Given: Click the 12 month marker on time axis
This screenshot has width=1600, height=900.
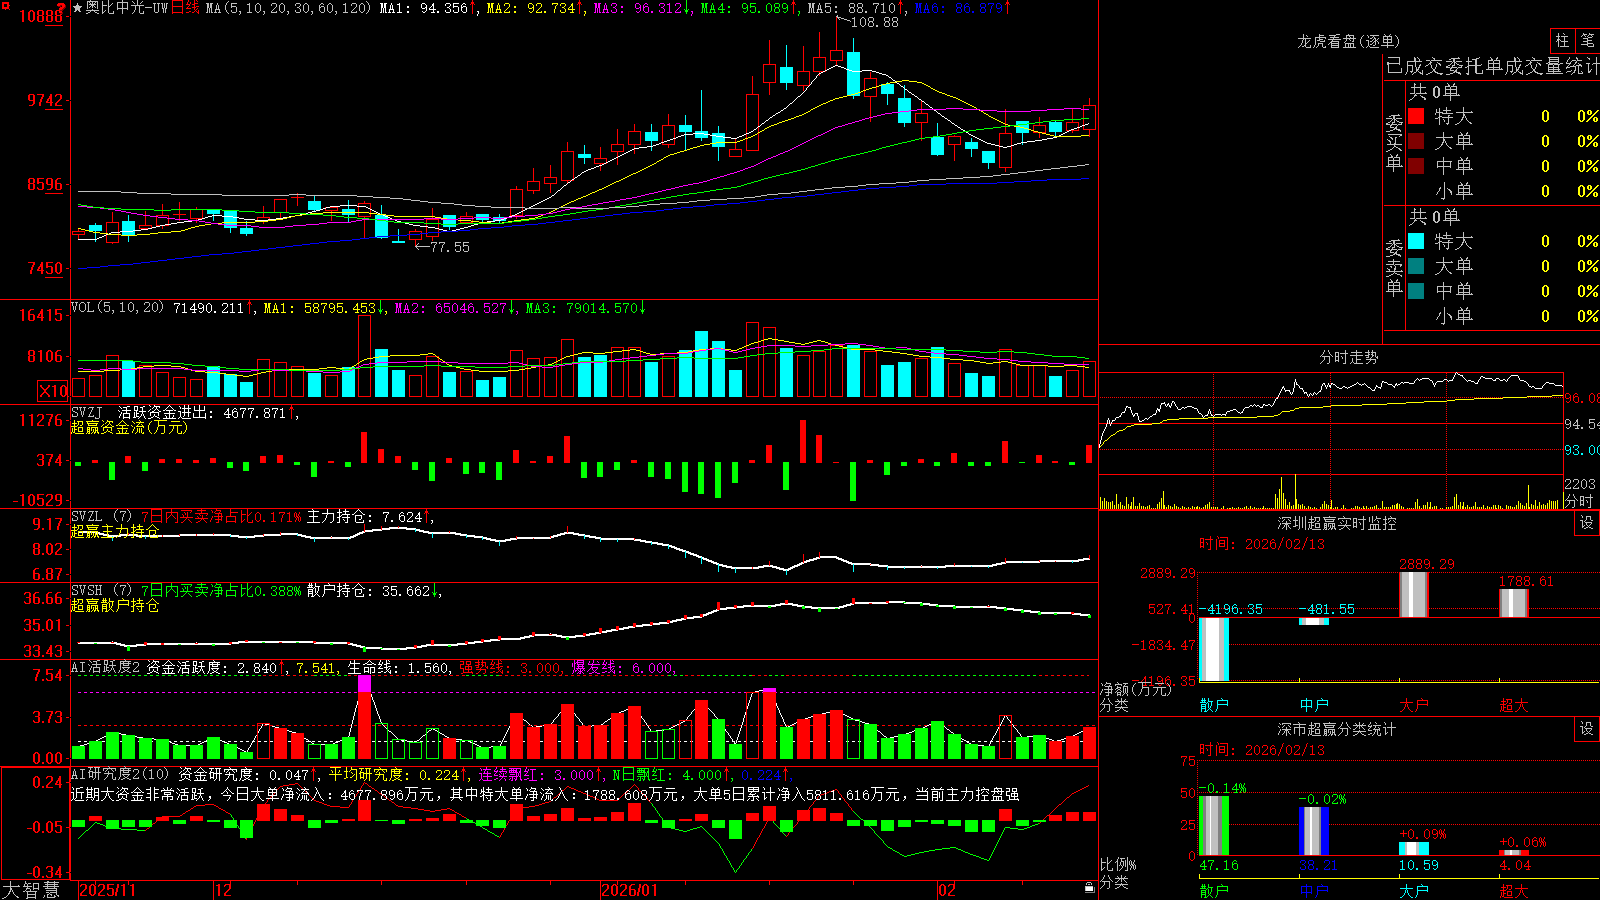Looking at the screenshot, I should point(224,890).
